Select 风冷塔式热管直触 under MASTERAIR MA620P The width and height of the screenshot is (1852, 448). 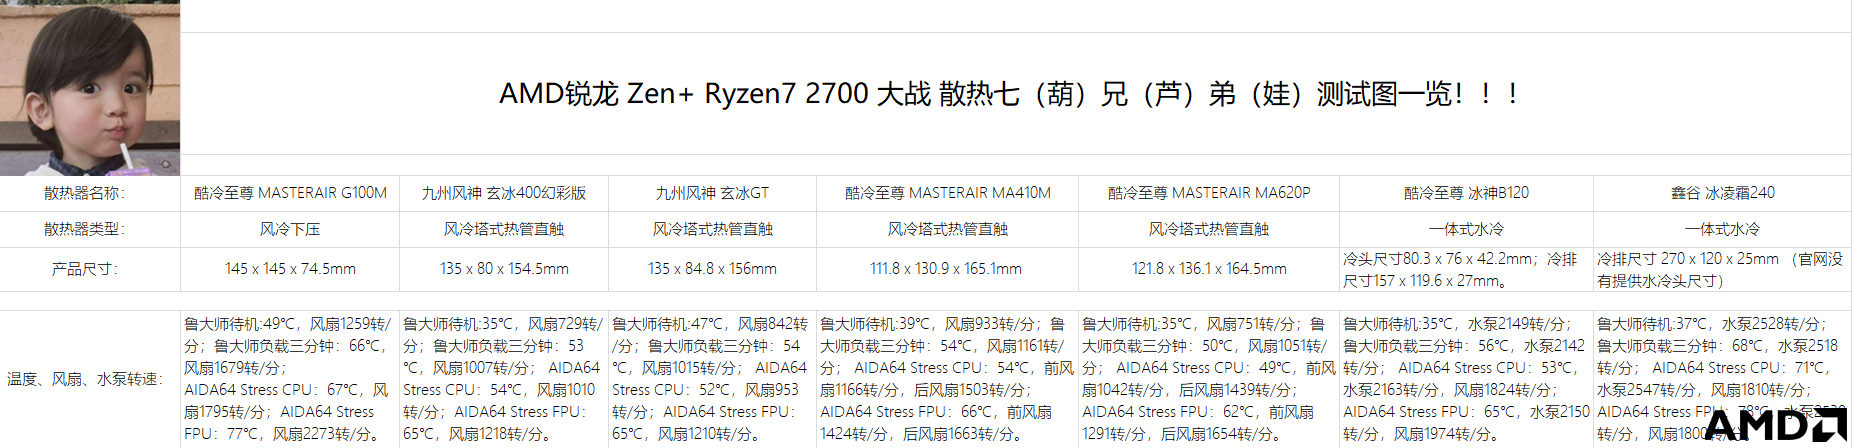click(x=1208, y=229)
